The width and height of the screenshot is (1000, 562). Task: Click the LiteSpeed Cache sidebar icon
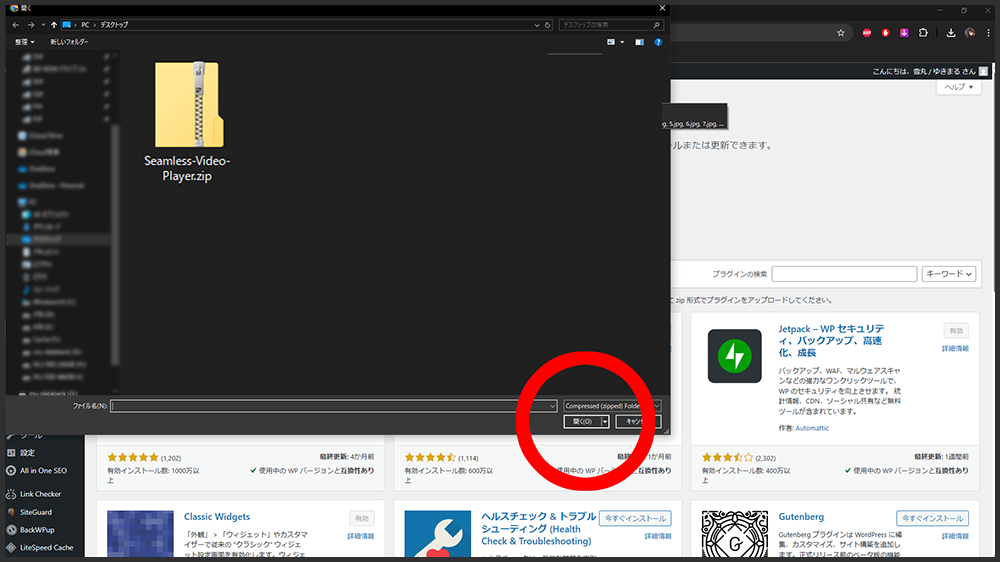coord(11,548)
